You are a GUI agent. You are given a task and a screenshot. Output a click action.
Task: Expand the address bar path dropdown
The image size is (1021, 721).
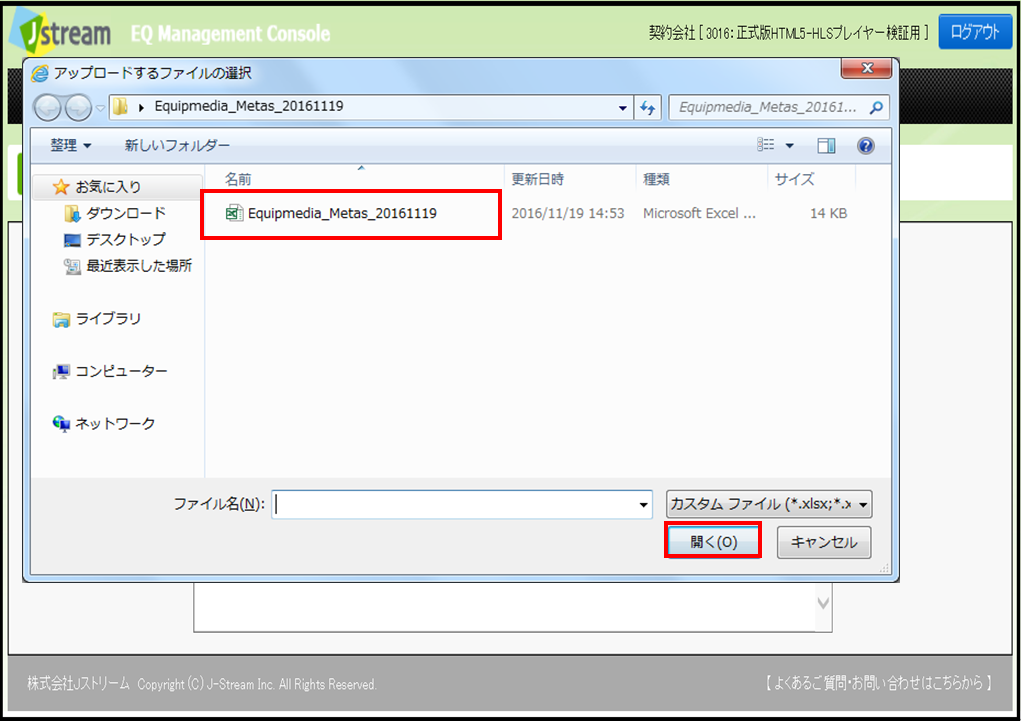coord(623,107)
